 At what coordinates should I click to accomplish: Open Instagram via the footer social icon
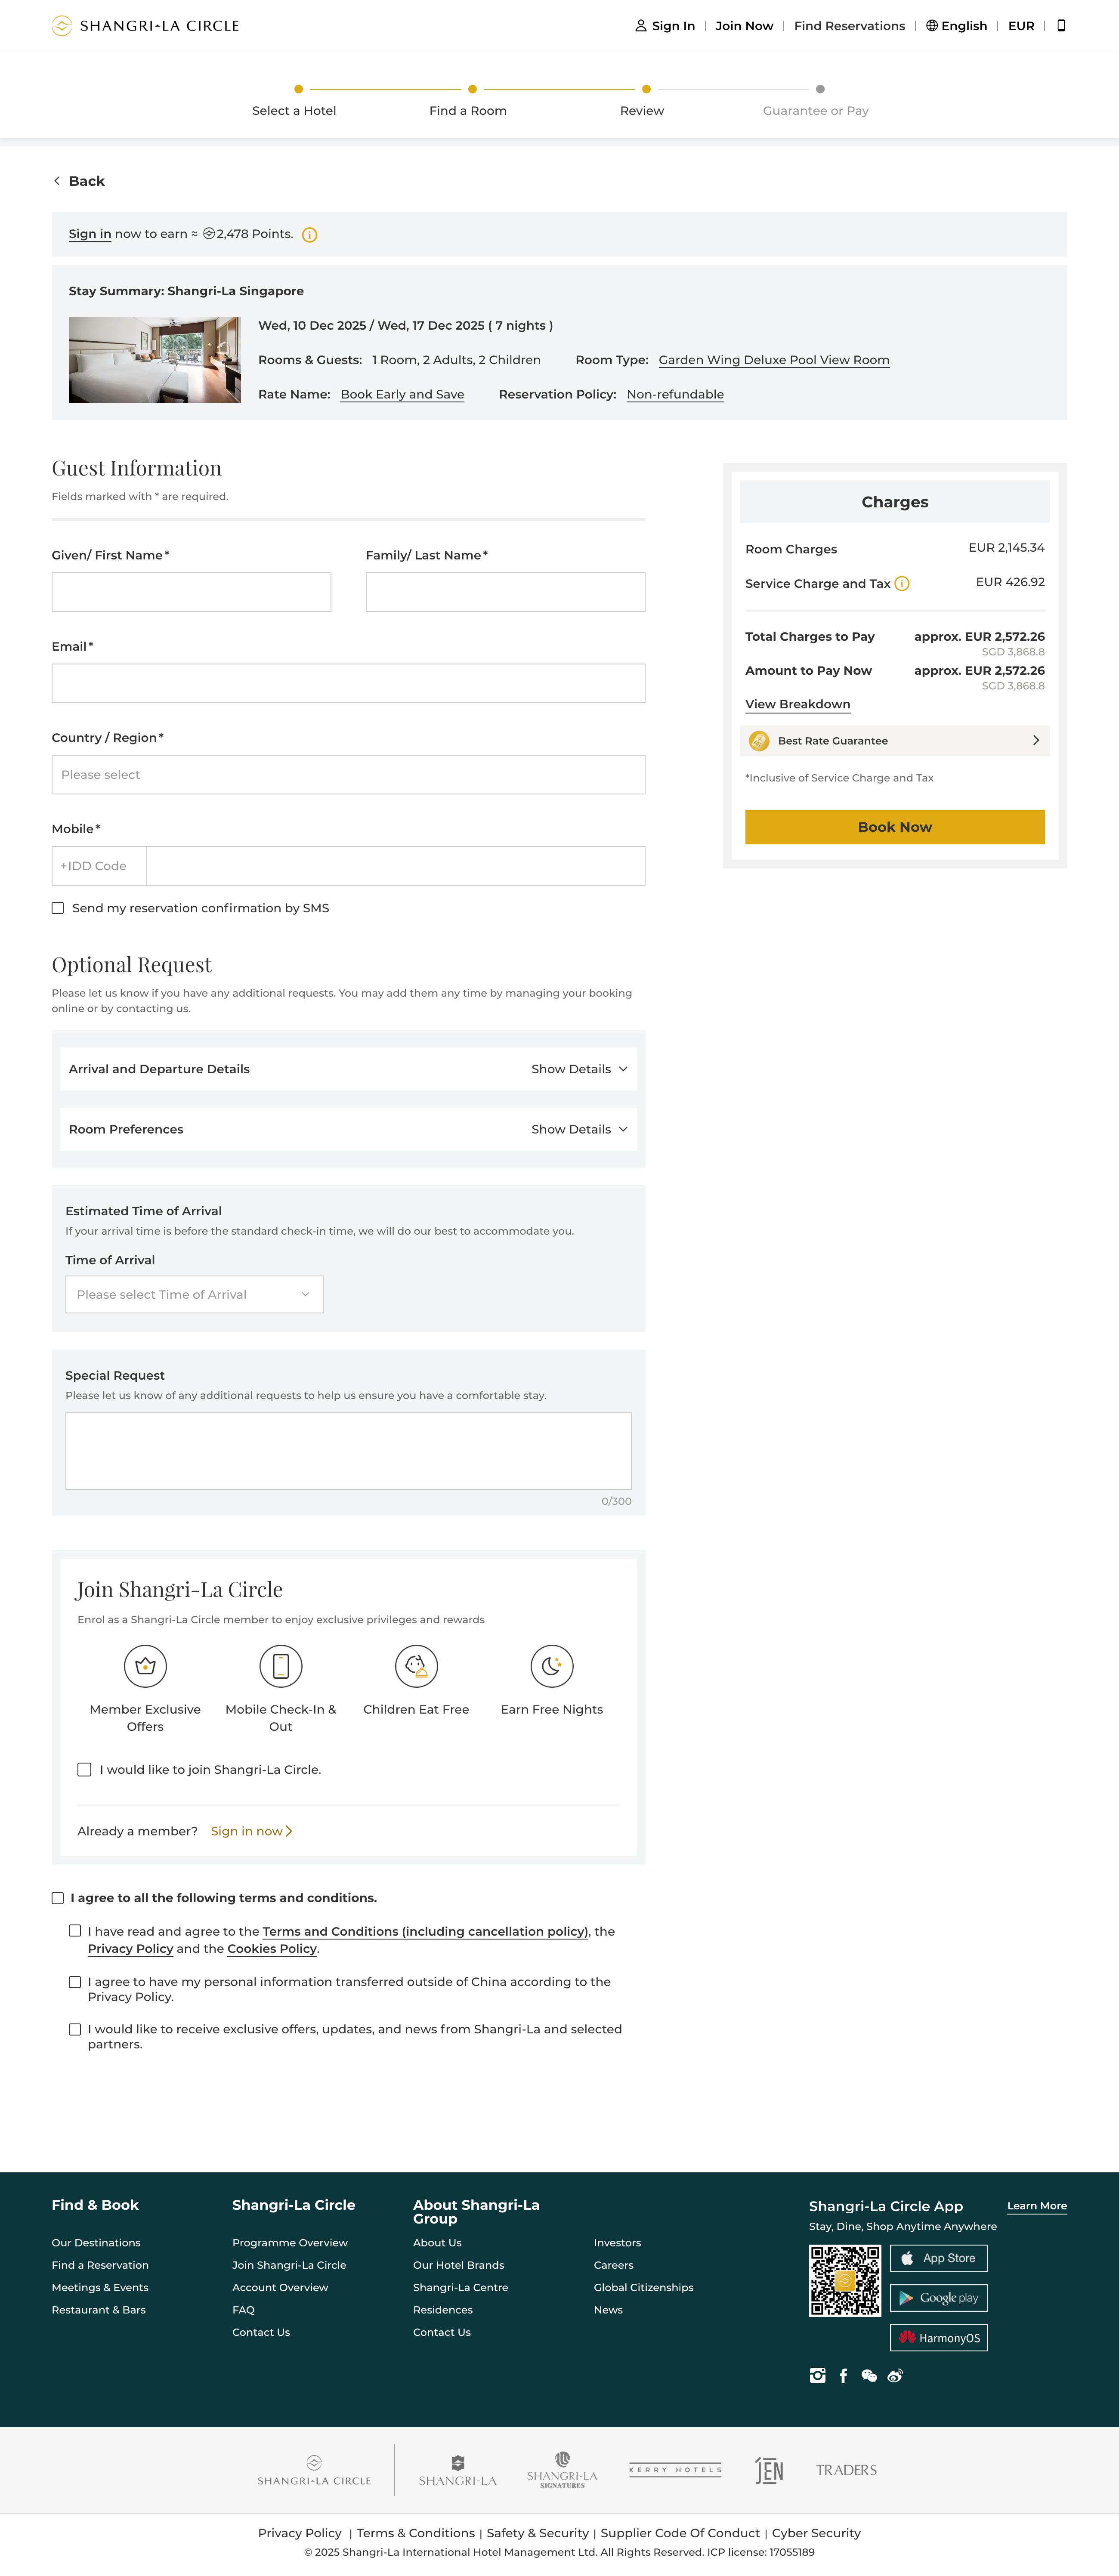pyautogui.click(x=818, y=2375)
